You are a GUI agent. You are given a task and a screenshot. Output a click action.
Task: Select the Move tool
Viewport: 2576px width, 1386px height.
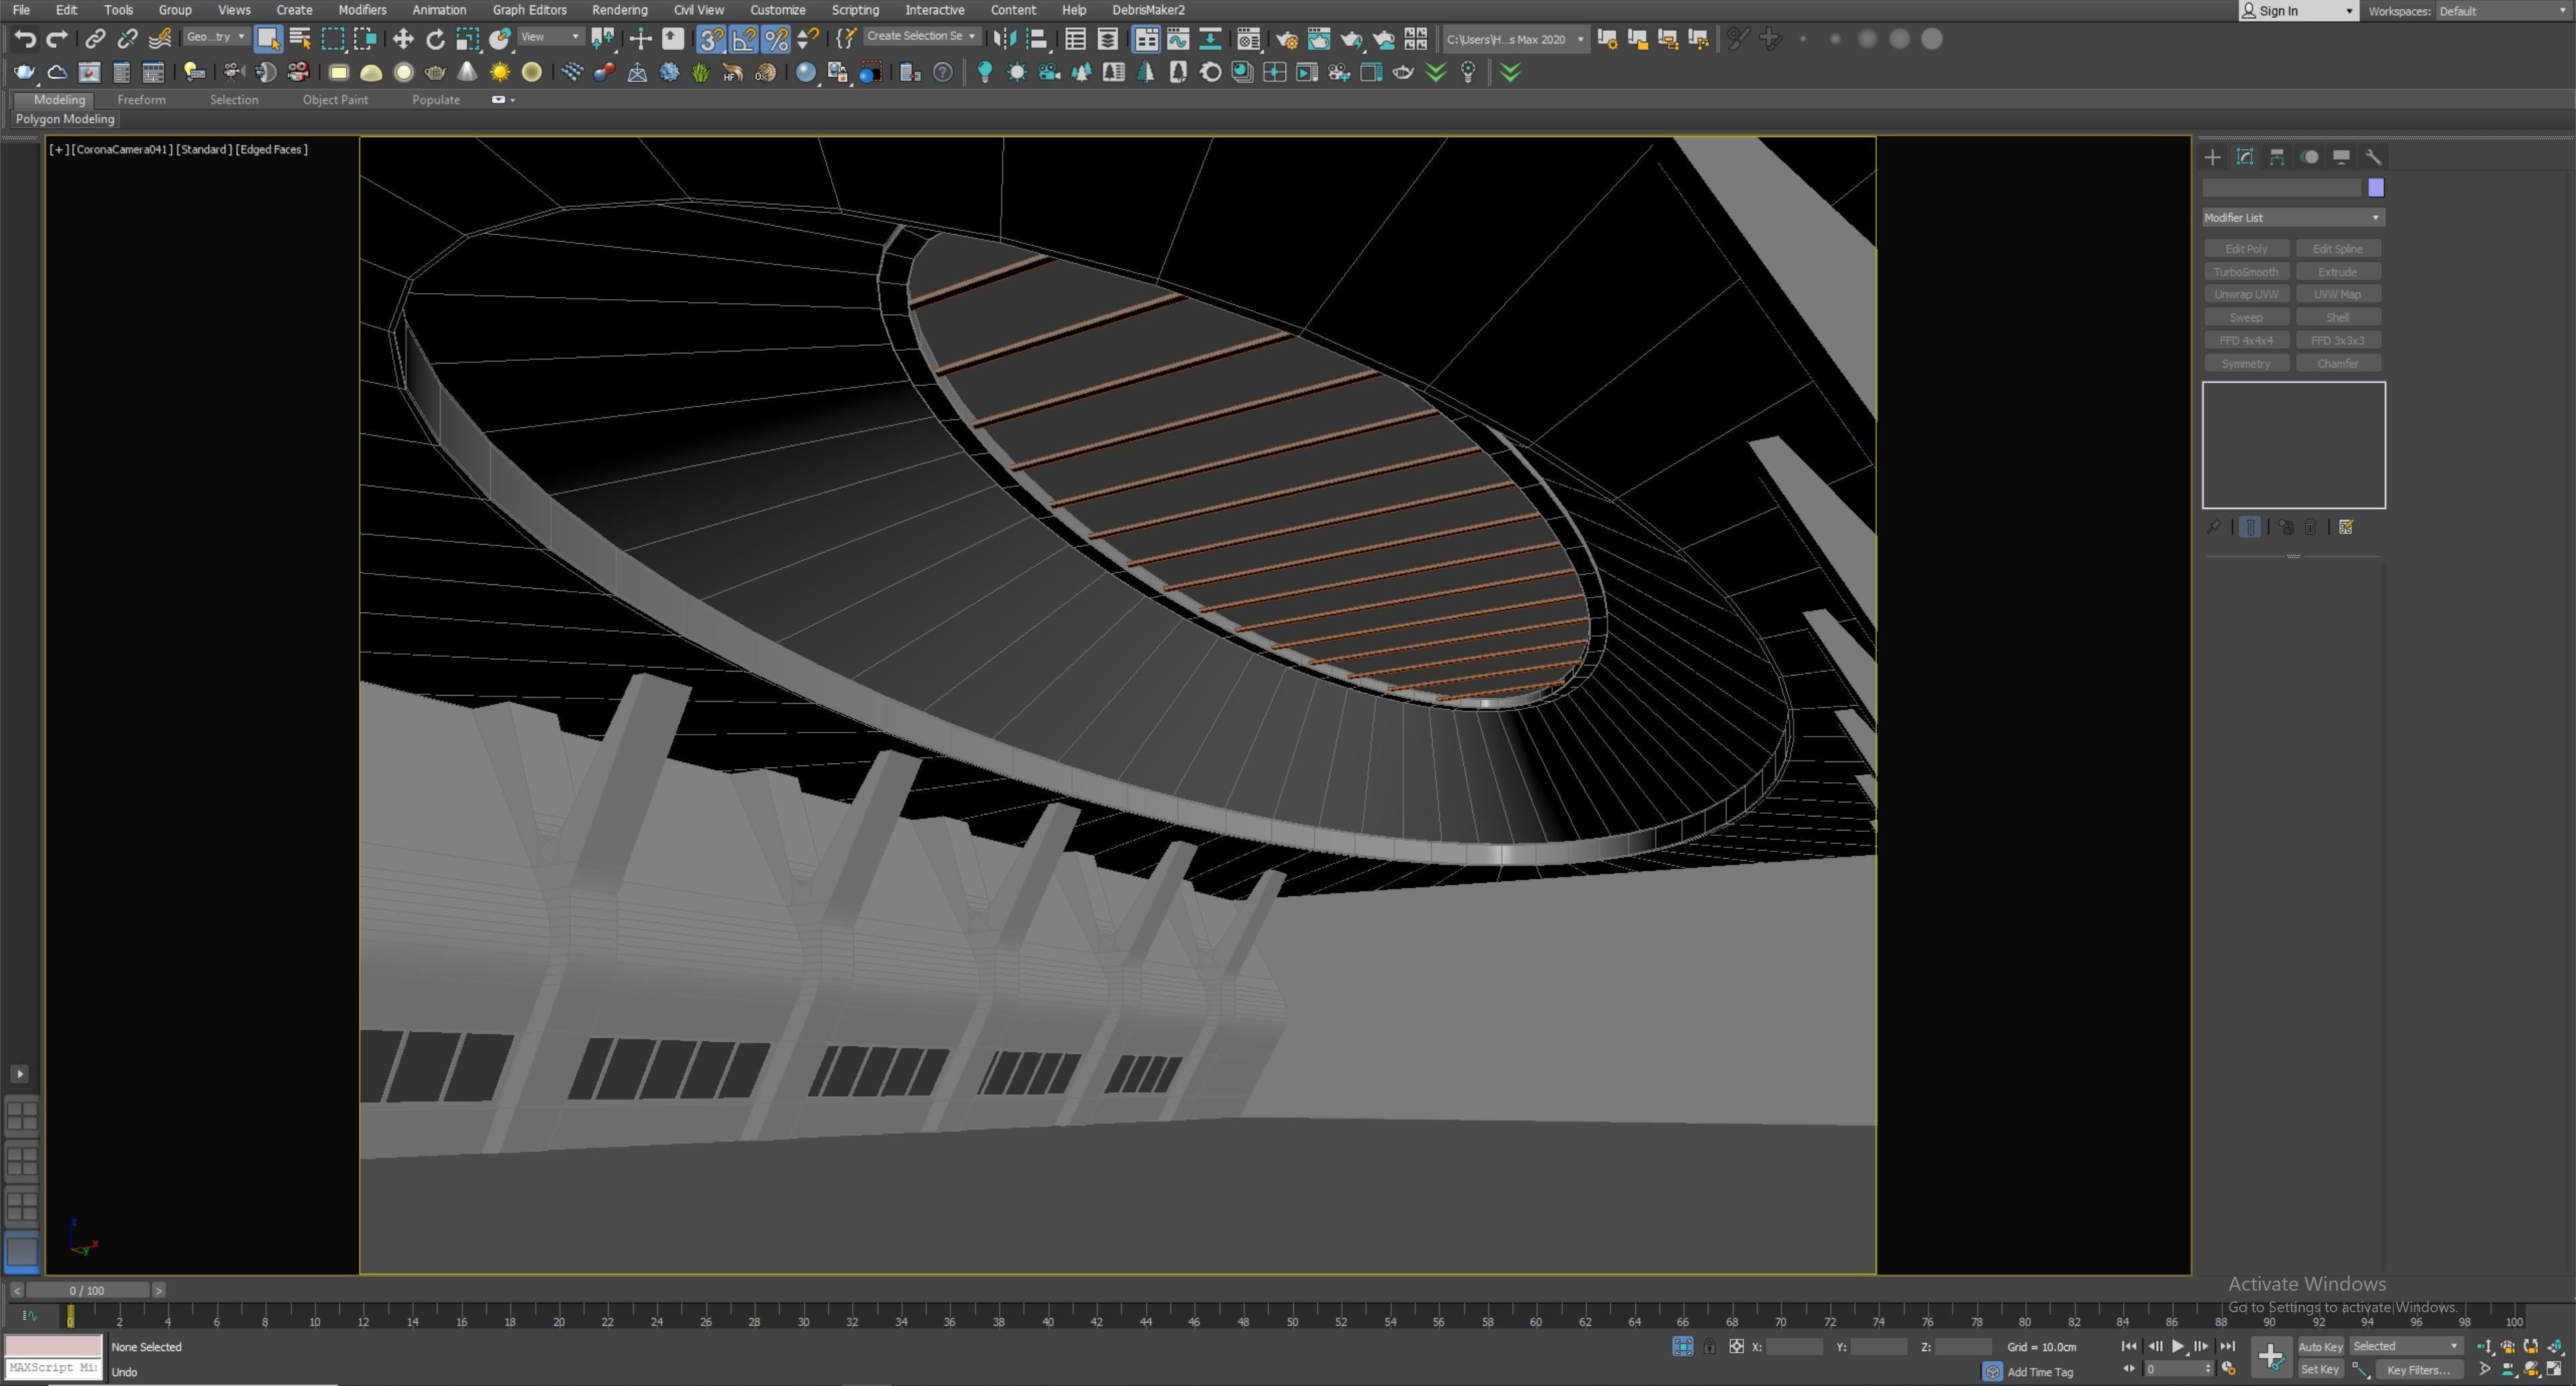click(x=403, y=39)
